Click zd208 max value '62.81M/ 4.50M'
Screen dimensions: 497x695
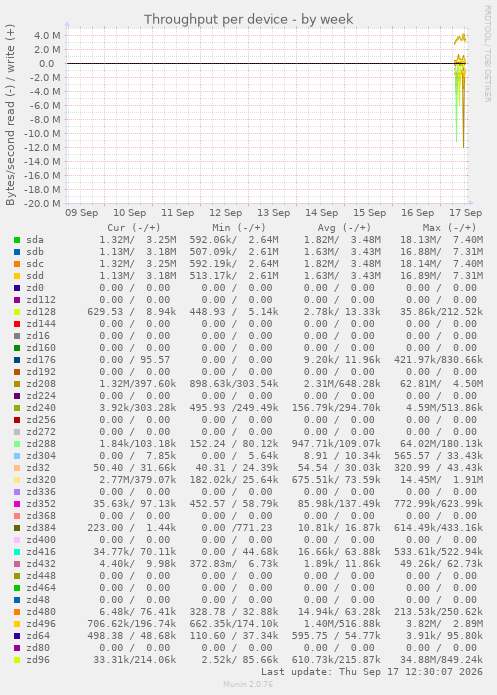coord(441,384)
